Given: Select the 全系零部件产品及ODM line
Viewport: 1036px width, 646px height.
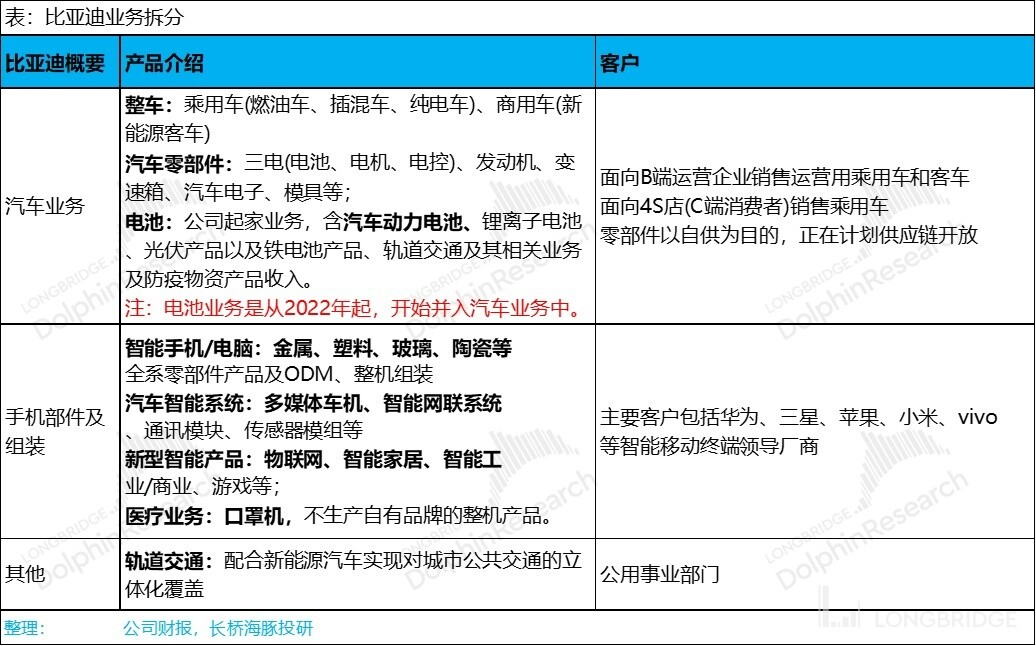Looking at the screenshot, I should (279, 375).
